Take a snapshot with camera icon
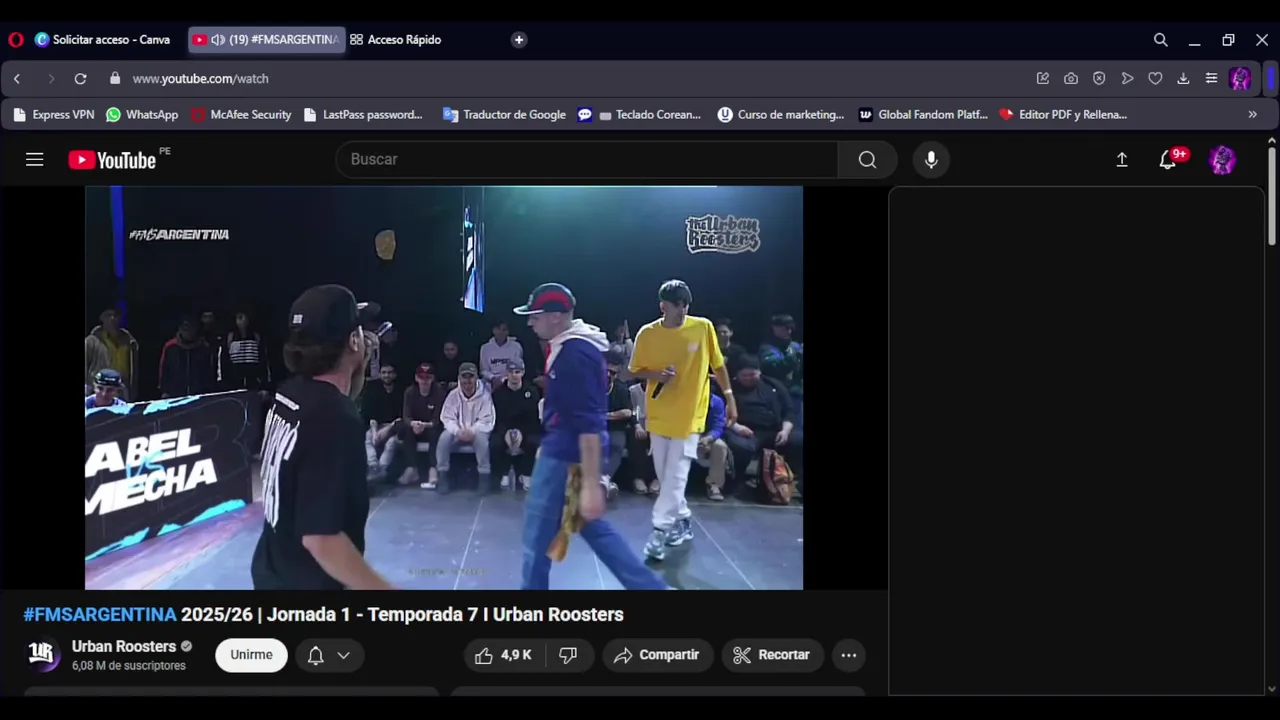1280x720 pixels. (1071, 78)
